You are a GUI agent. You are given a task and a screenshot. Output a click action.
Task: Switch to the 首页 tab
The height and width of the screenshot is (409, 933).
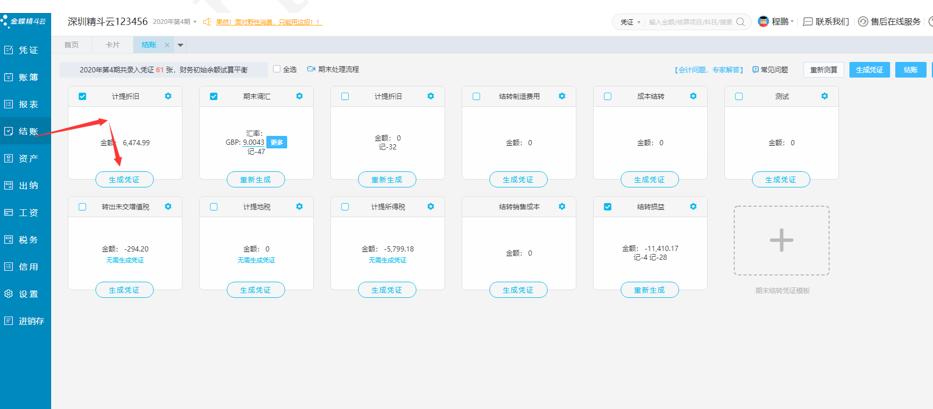[71, 45]
